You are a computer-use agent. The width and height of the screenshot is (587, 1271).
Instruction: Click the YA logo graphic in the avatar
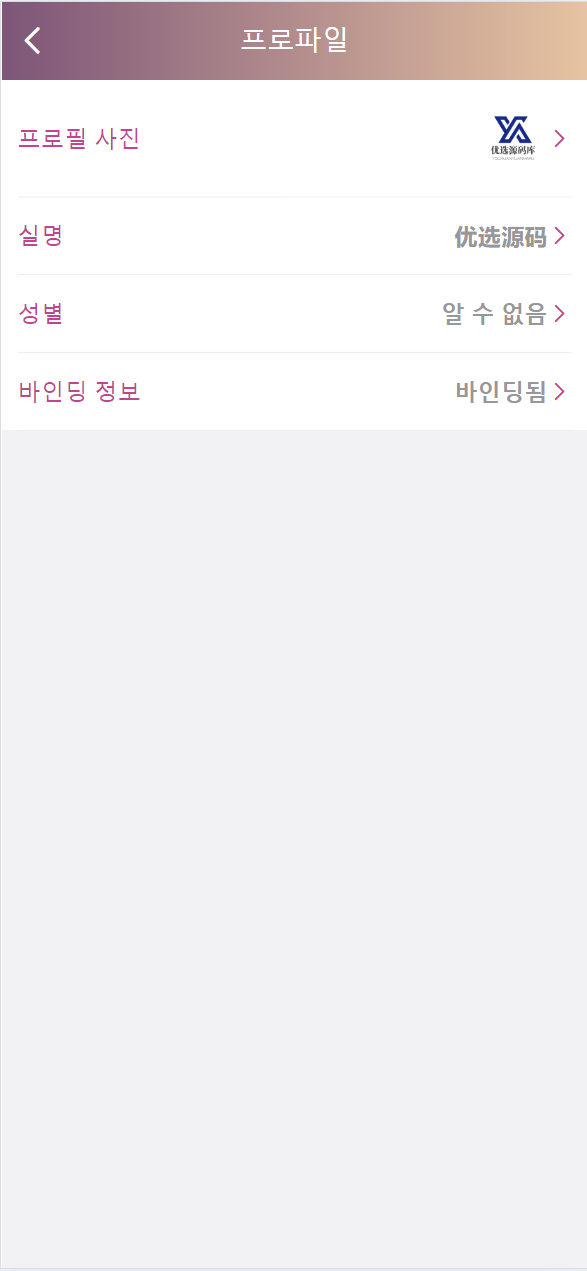[513, 130]
